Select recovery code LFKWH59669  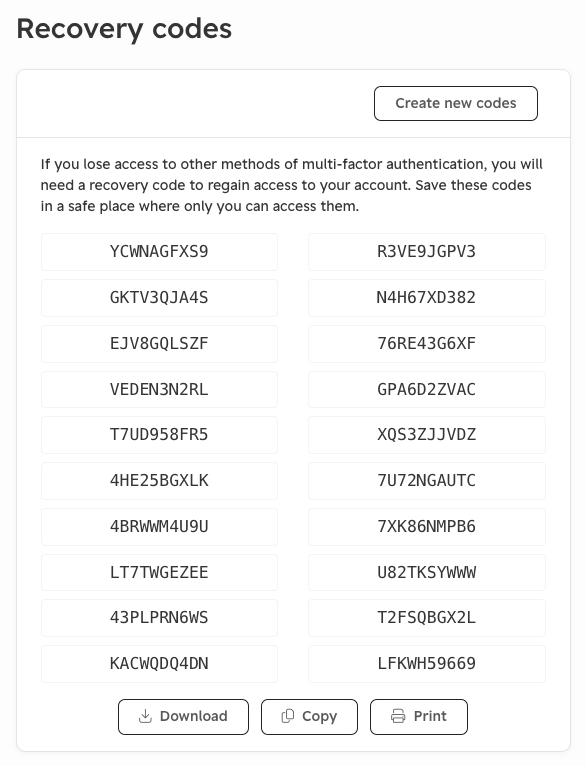(426, 664)
